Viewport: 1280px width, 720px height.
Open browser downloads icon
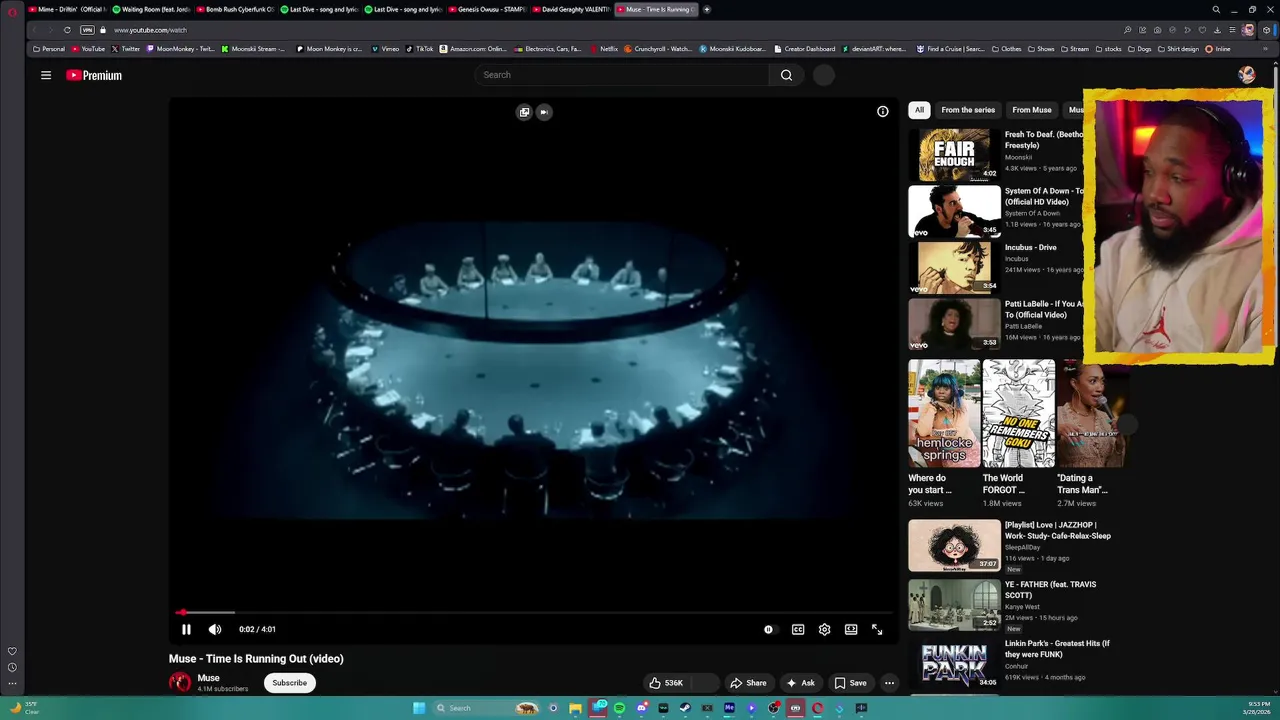pos(1217,30)
